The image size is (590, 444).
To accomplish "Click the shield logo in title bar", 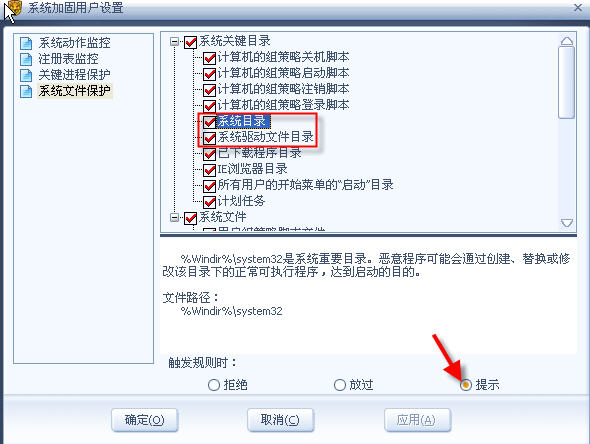I will pyautogui.click(x=14, y=7).
